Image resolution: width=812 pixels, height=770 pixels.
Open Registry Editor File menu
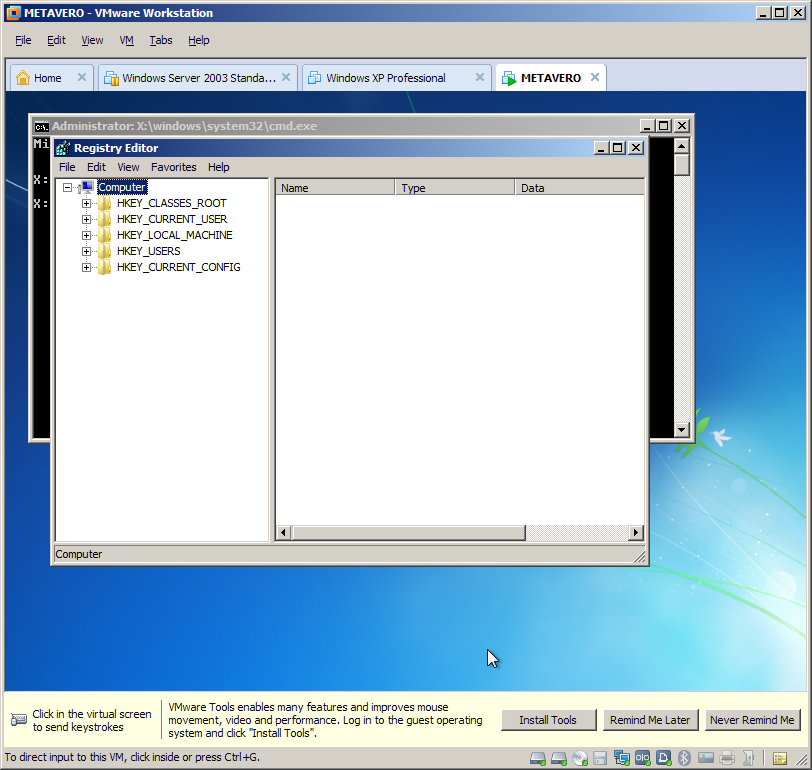[x=67, y=167]
